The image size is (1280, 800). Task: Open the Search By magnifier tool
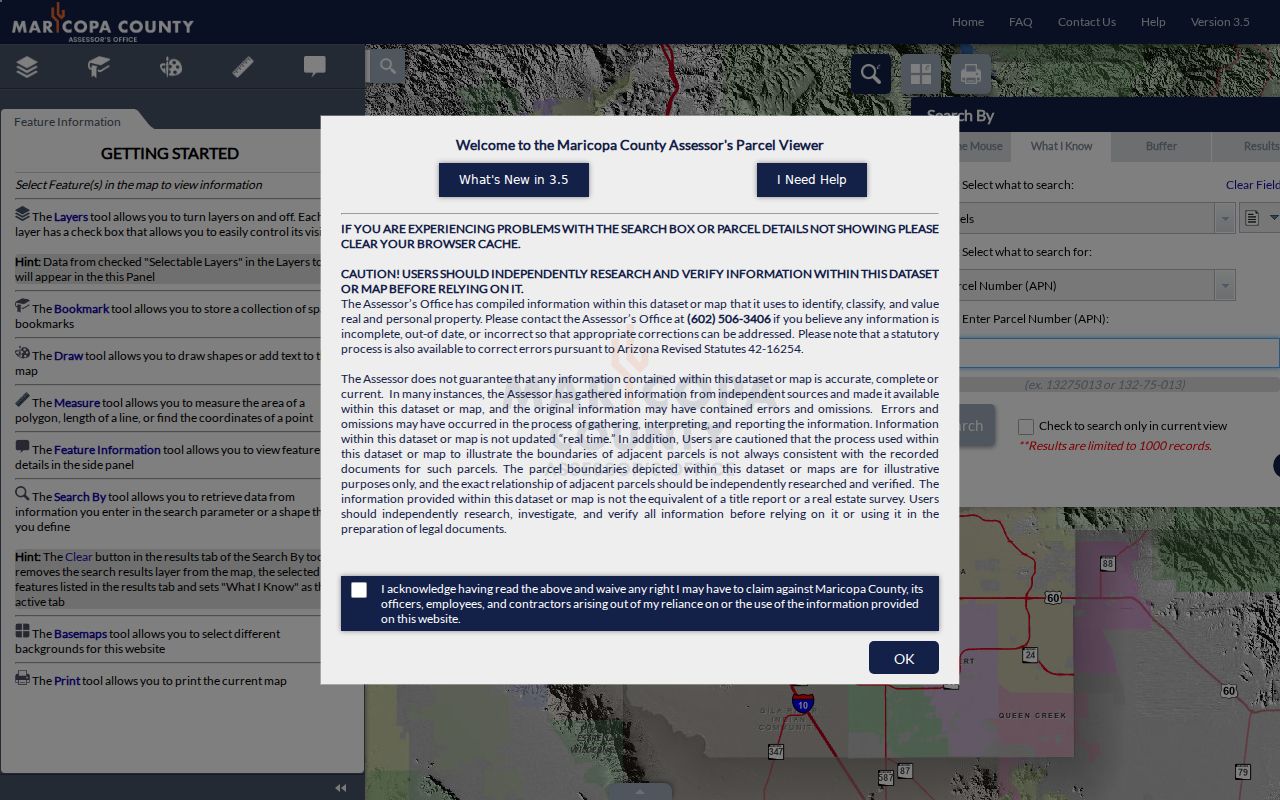tap(871, 74)
